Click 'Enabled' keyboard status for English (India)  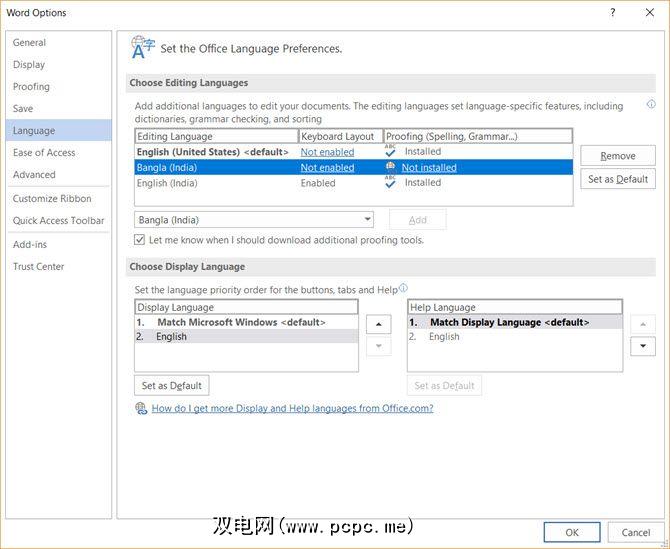318,183
